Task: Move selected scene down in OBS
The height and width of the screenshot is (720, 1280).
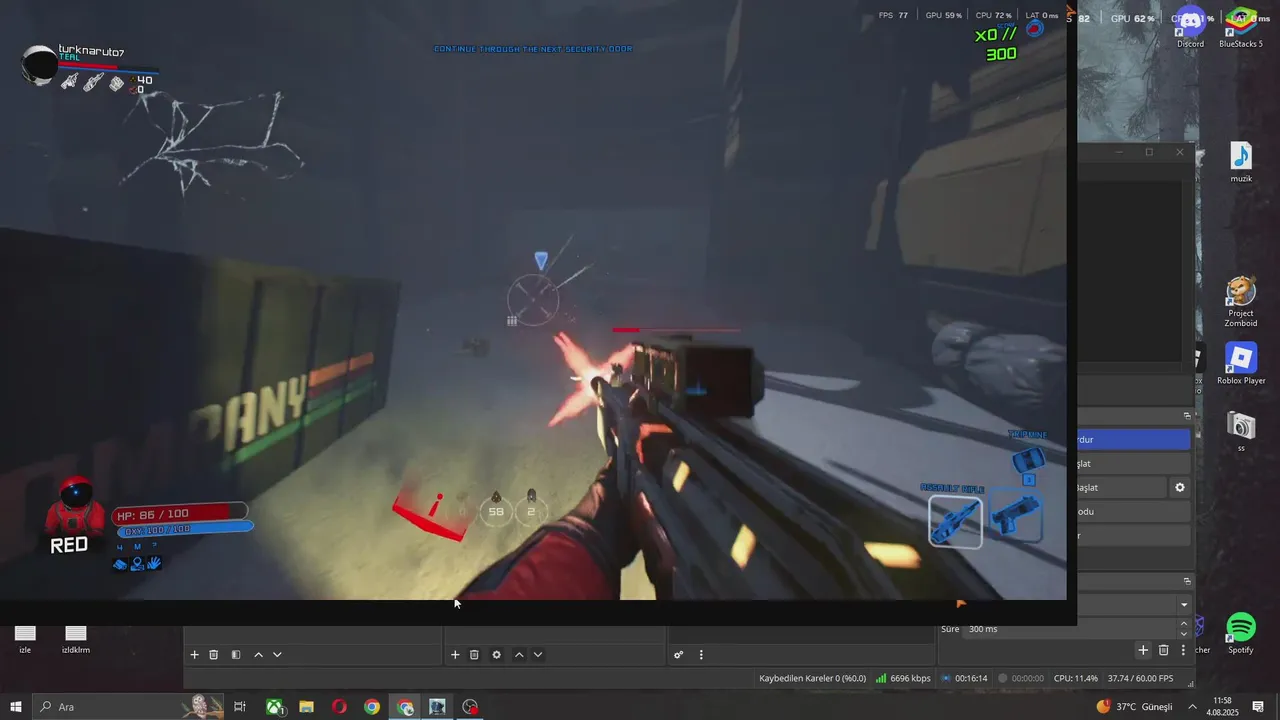Action: coord(277,655)
